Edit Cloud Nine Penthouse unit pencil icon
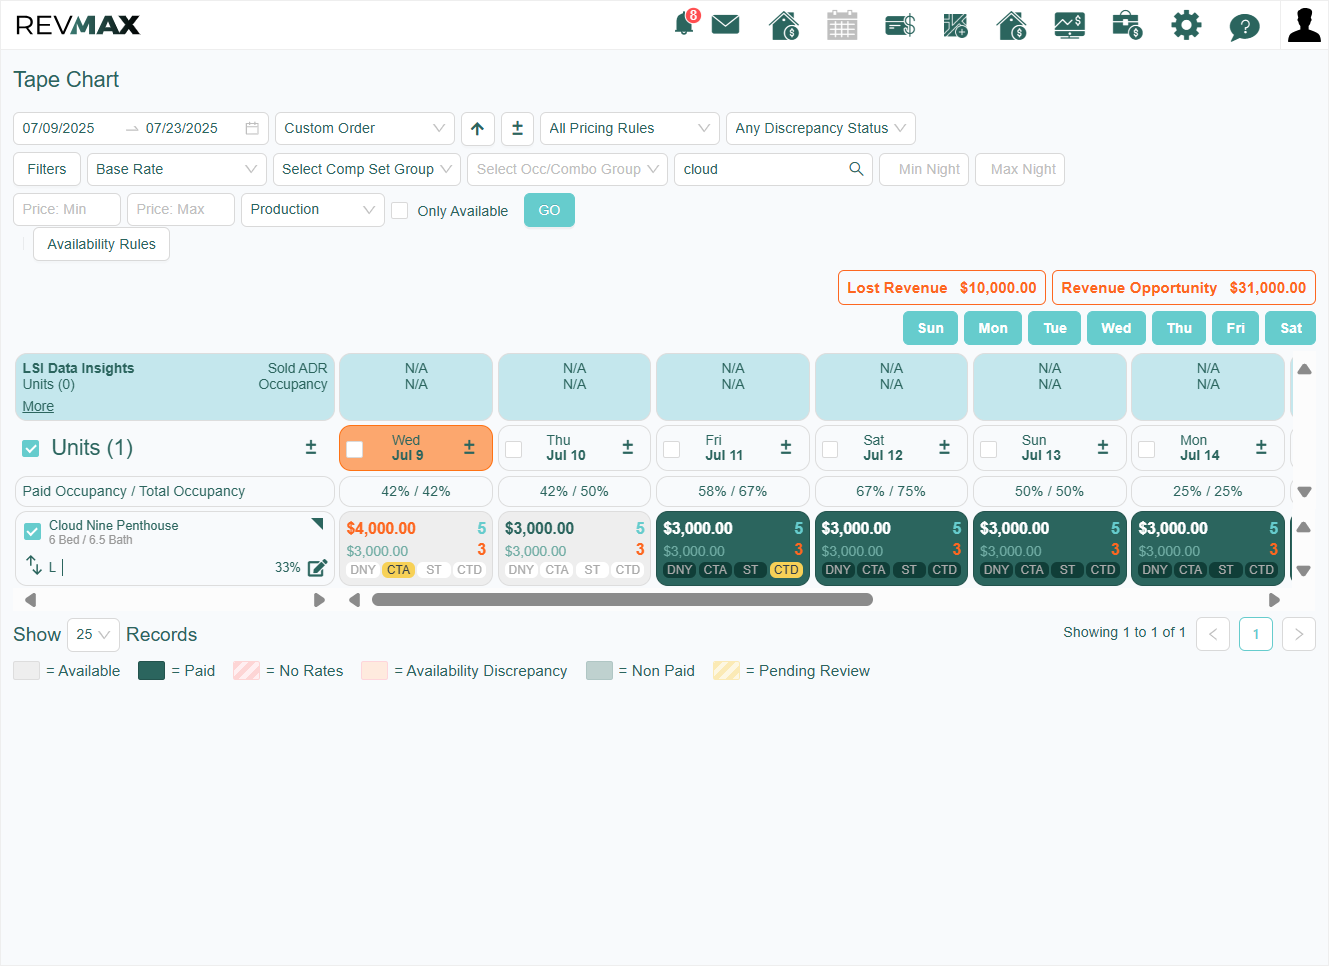 [318, 568]
